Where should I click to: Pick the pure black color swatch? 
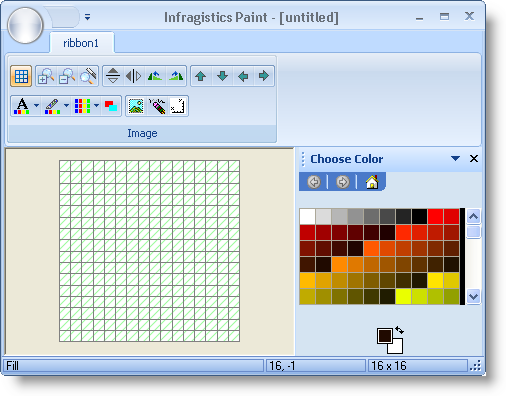click(419, 217)
